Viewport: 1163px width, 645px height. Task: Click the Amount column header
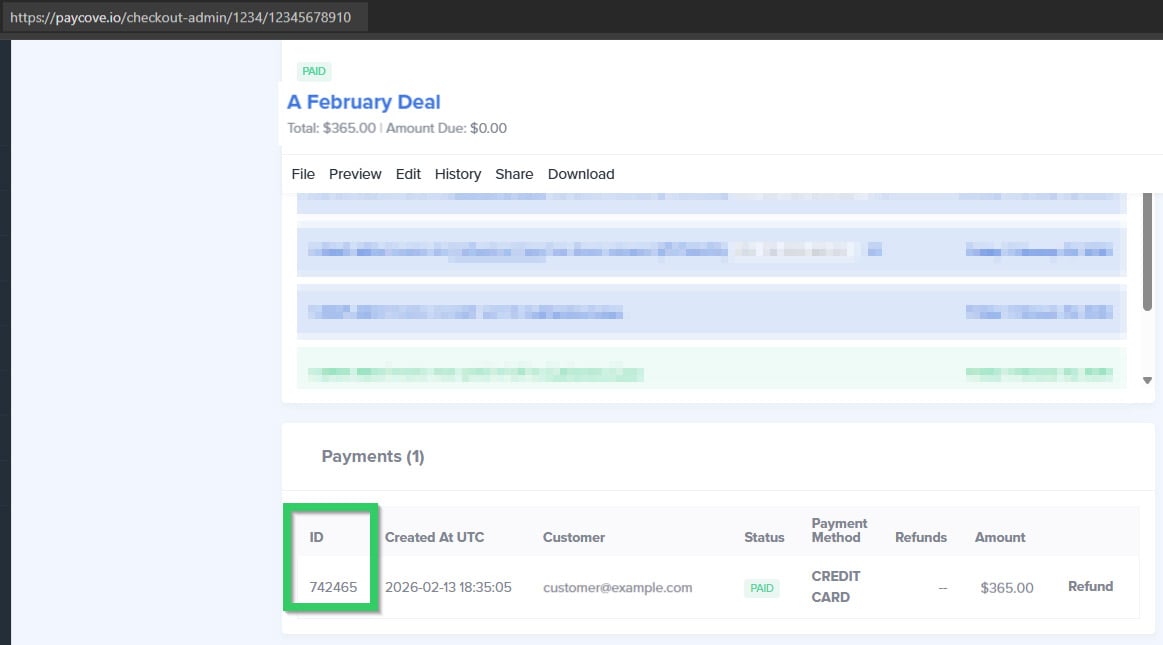(x=1000, y=537)
